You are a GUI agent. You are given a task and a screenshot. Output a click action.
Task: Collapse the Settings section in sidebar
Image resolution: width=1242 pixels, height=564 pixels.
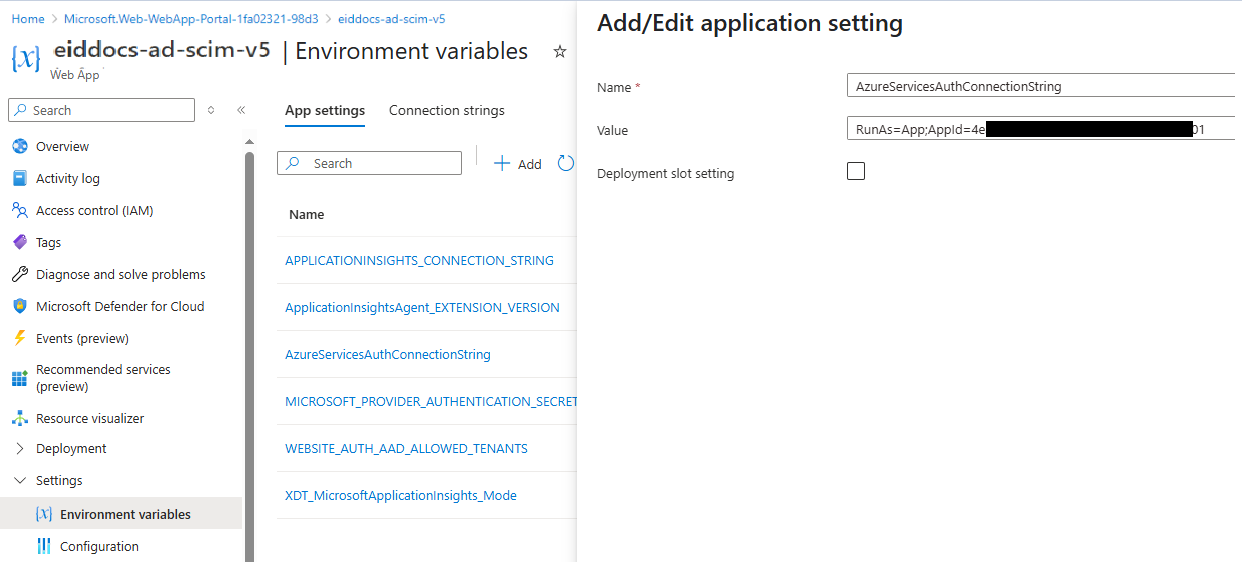pos(19,481)
